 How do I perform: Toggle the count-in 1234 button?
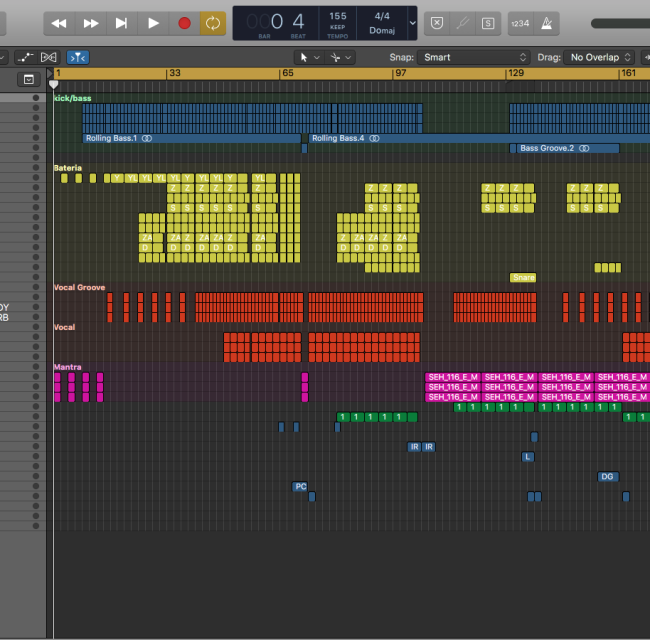point(520,22)
